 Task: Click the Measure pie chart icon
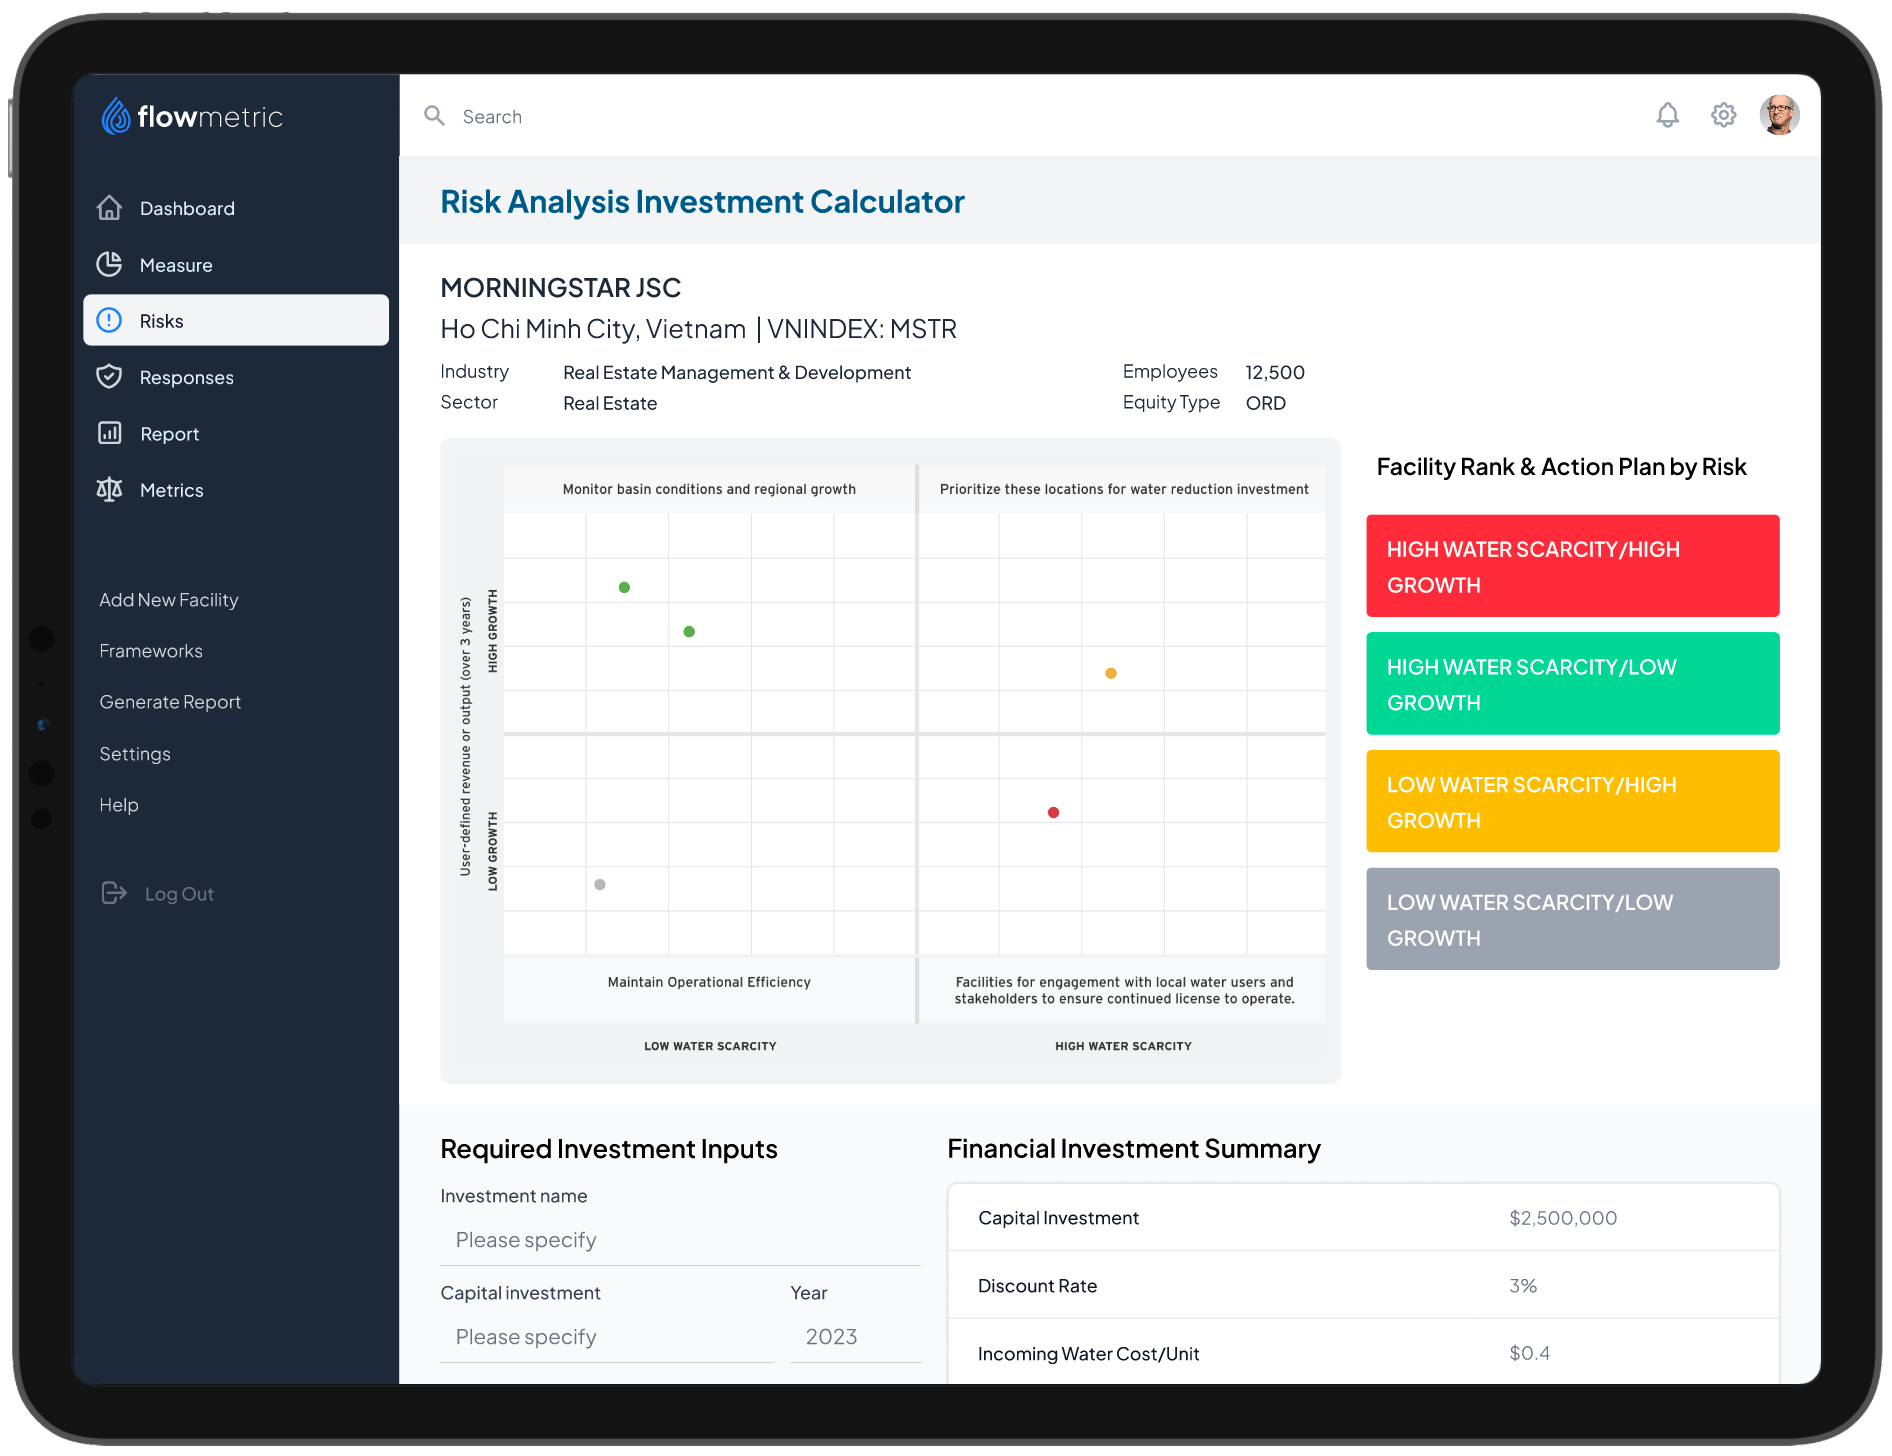[x=109, y=265]
